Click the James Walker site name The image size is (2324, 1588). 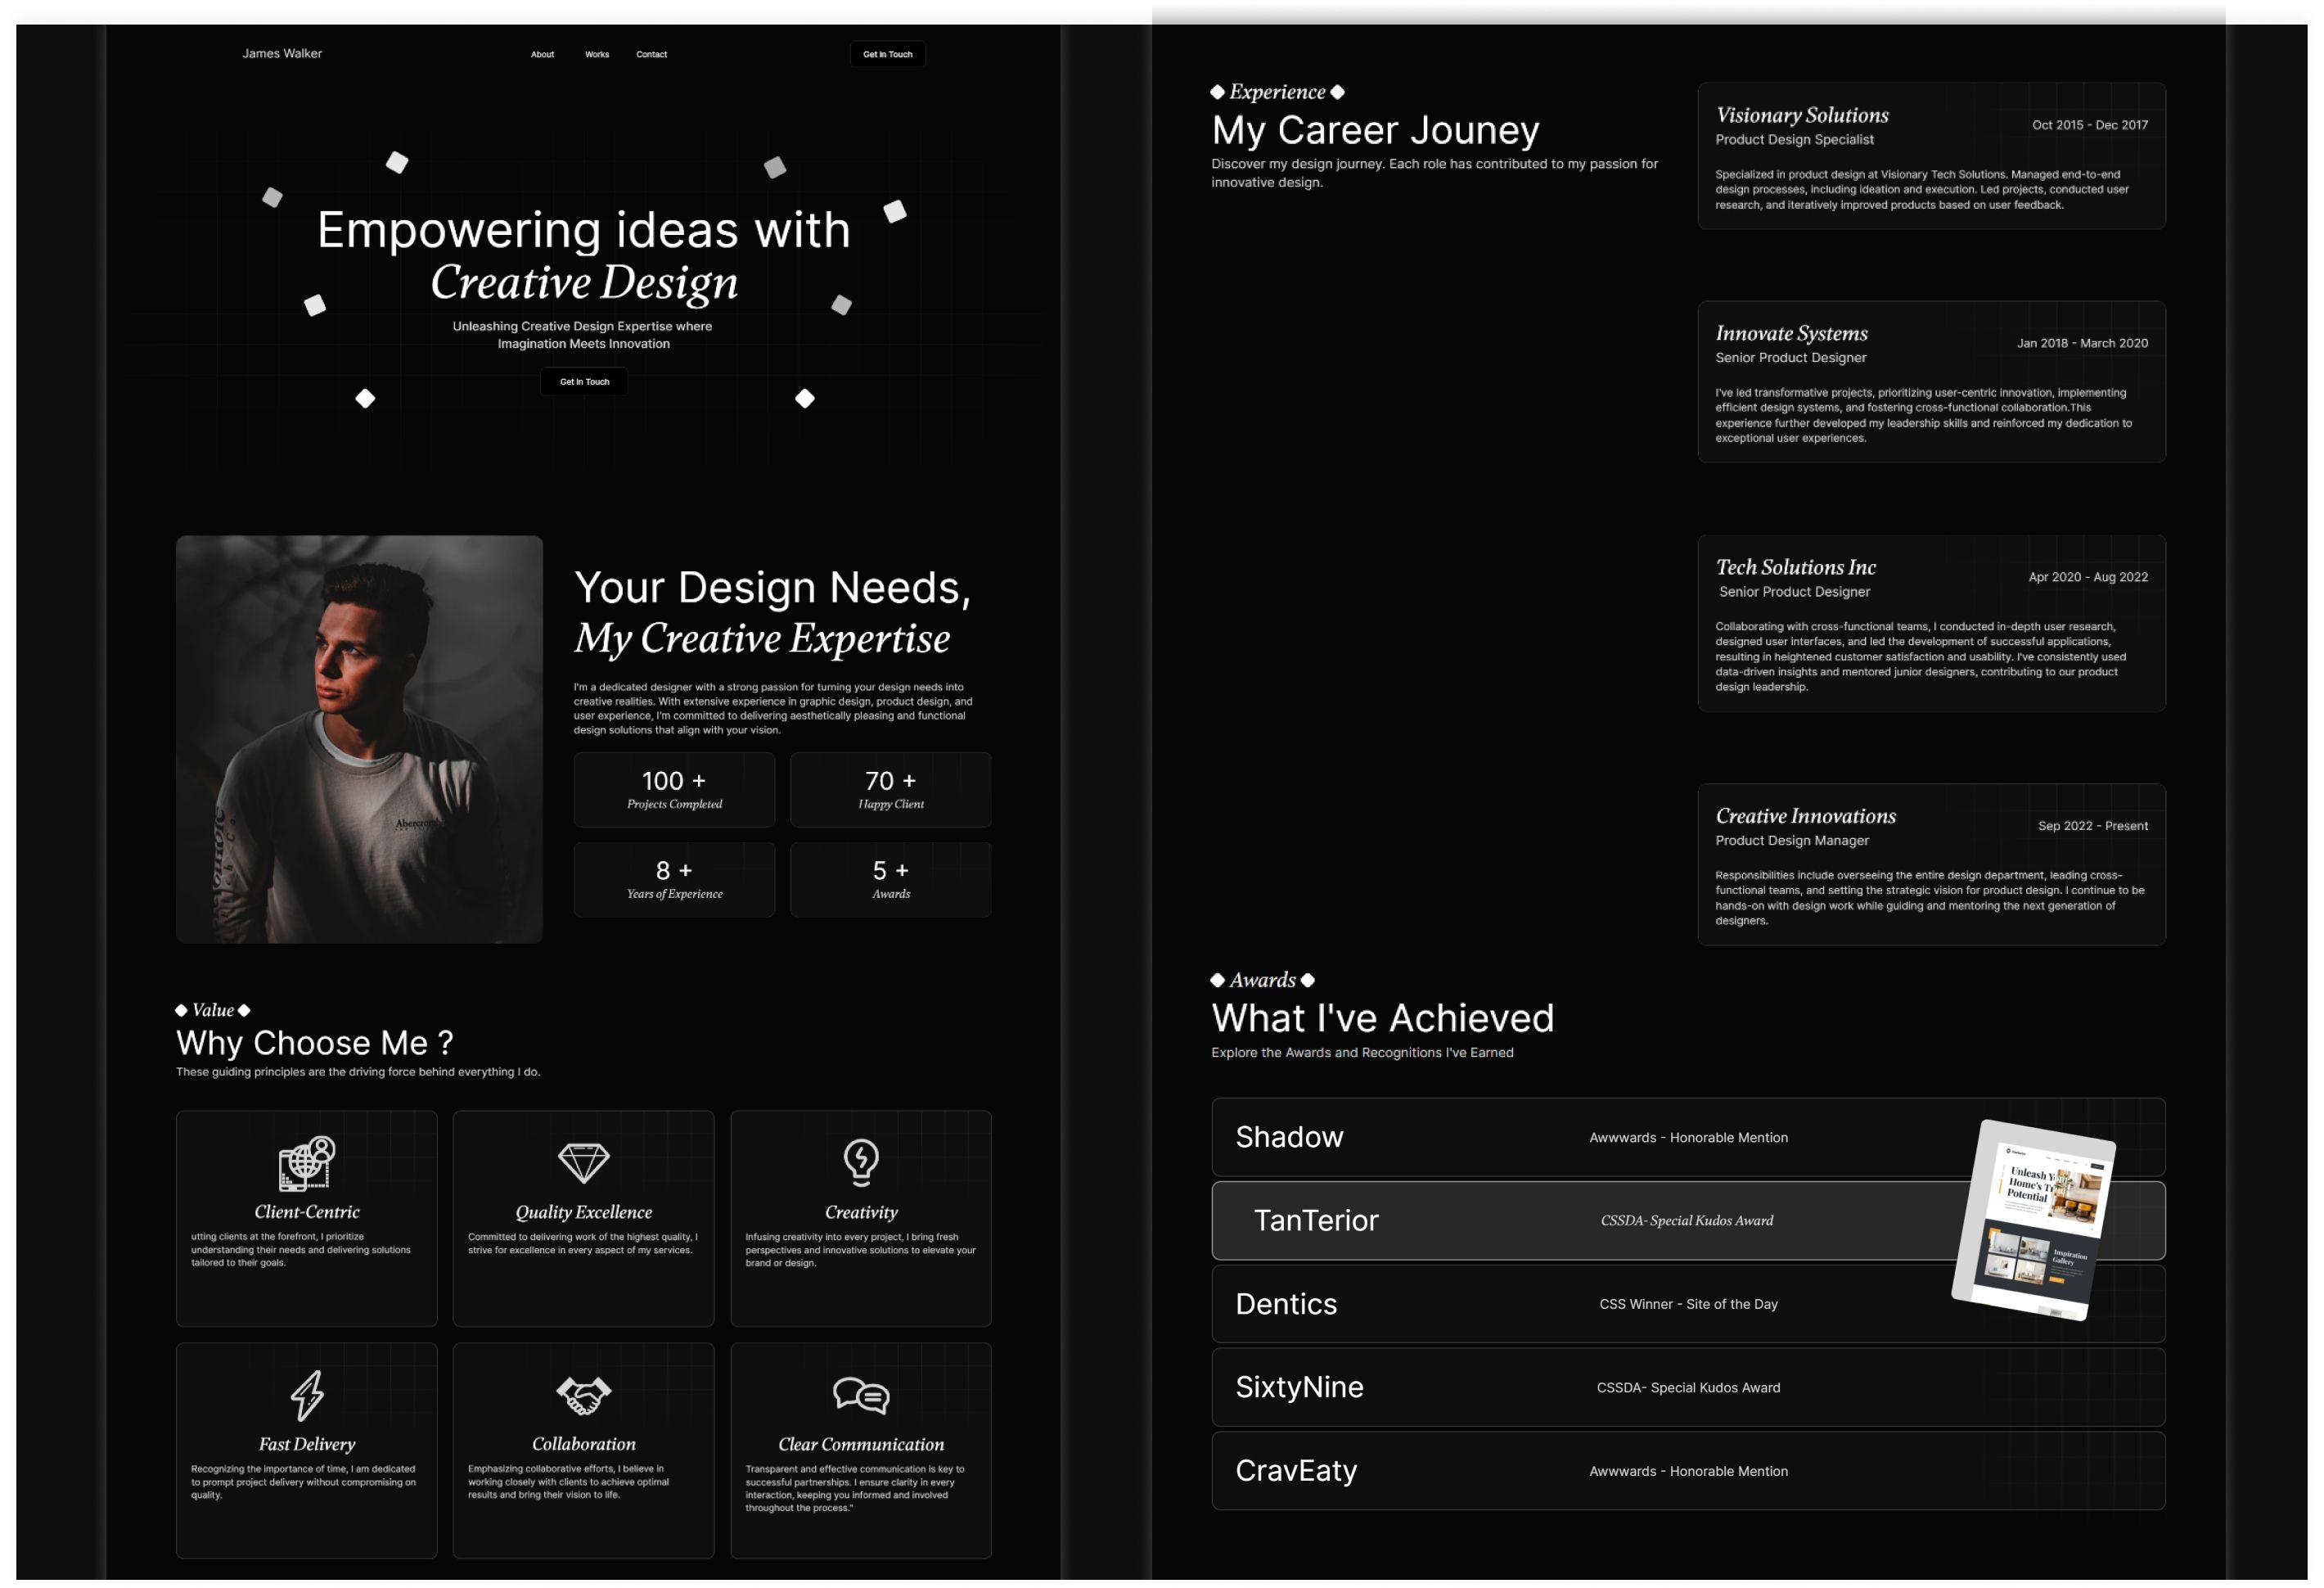click(x=282, y=53)
